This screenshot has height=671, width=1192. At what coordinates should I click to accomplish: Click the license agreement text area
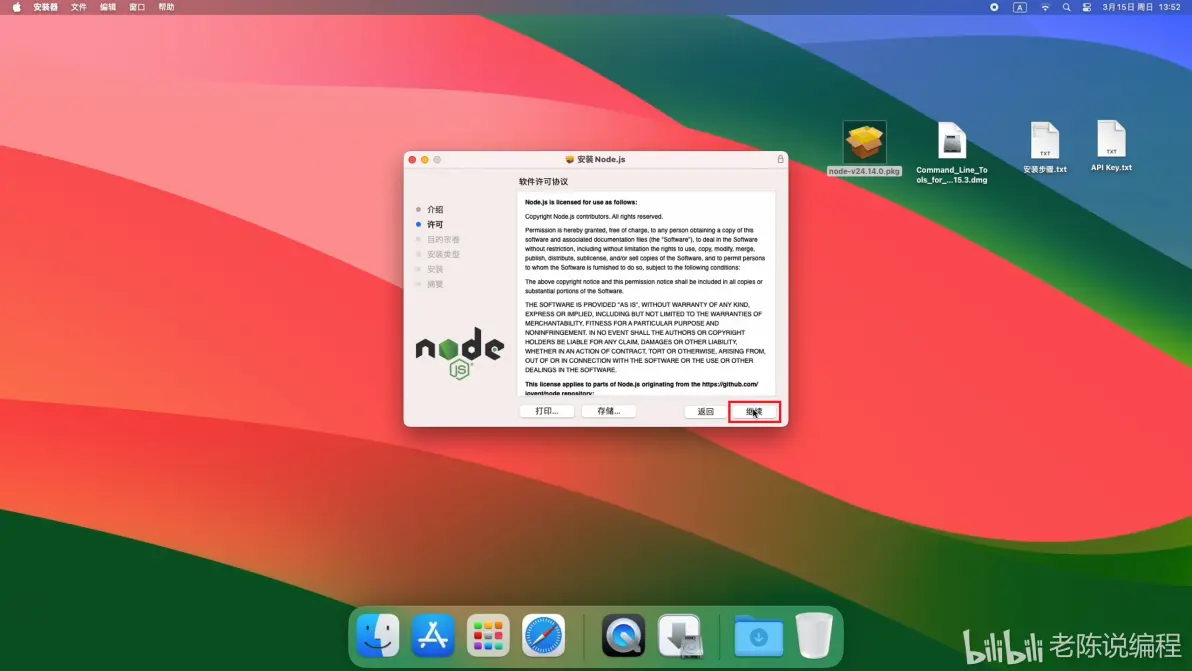pos(646,293)
